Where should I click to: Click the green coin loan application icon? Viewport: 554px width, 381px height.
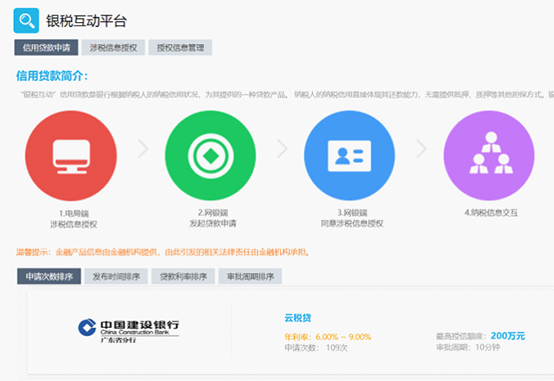[211, 156]
